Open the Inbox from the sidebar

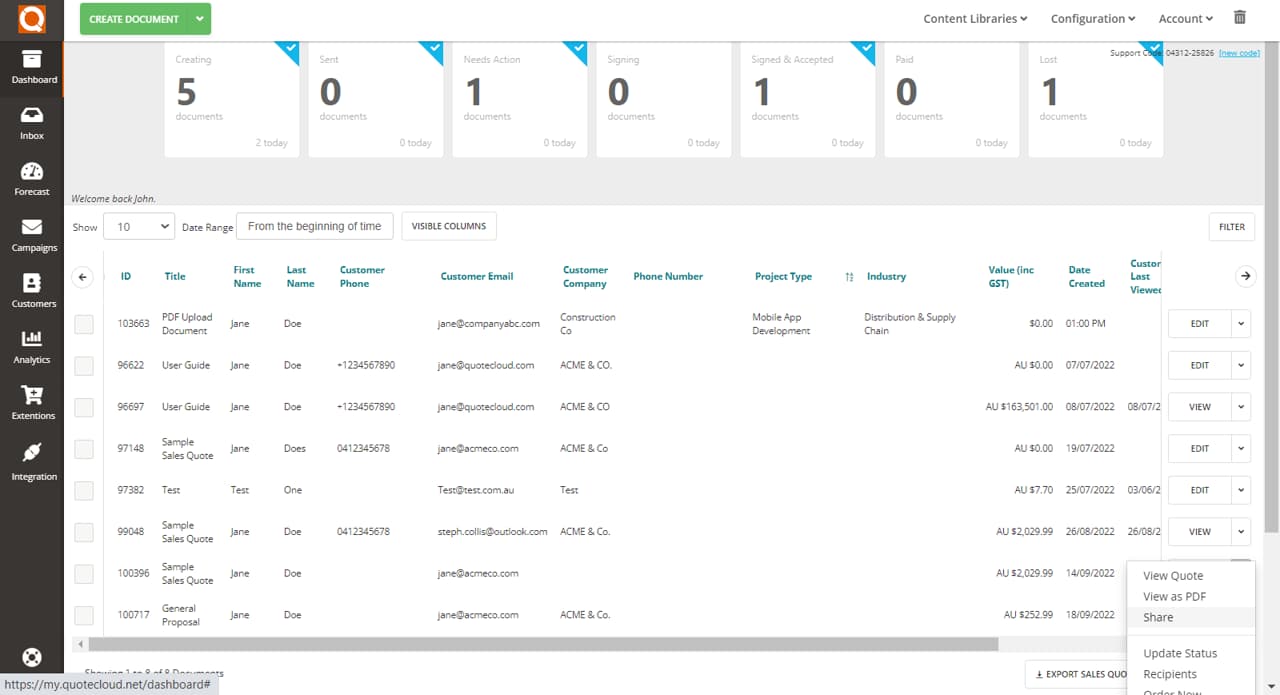point(32,118)
